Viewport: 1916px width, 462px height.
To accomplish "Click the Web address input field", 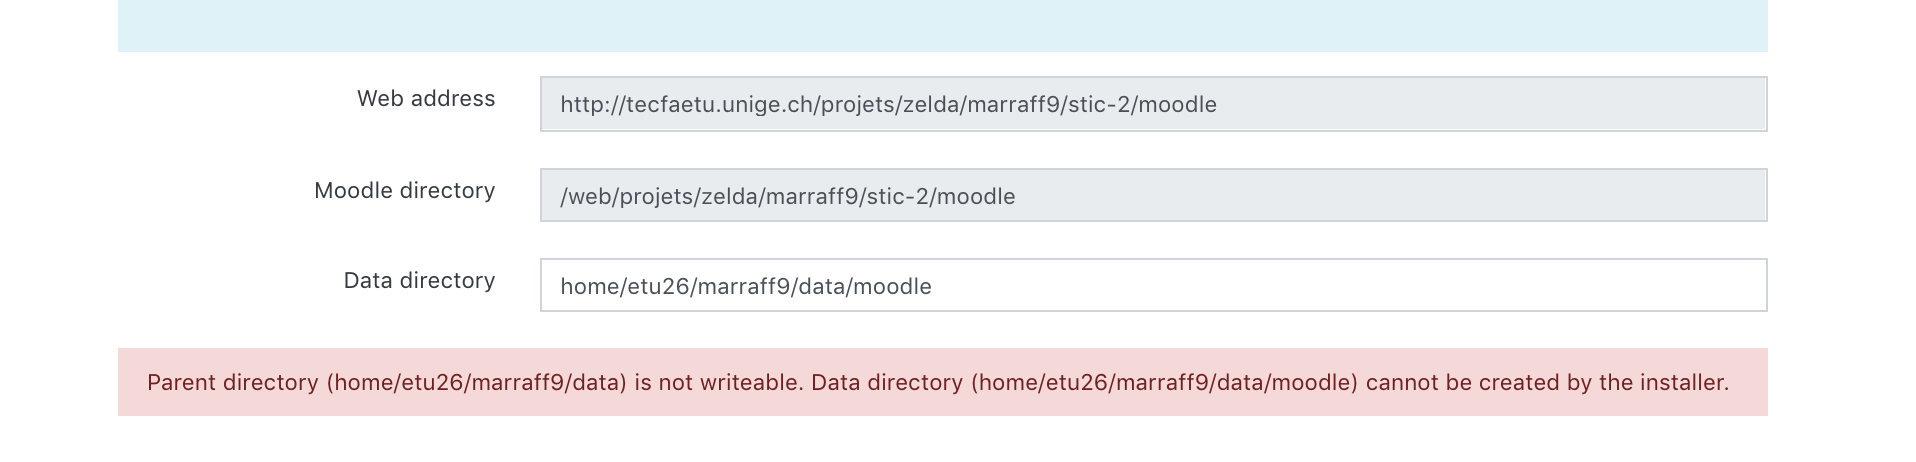I will coord(1153,104).
